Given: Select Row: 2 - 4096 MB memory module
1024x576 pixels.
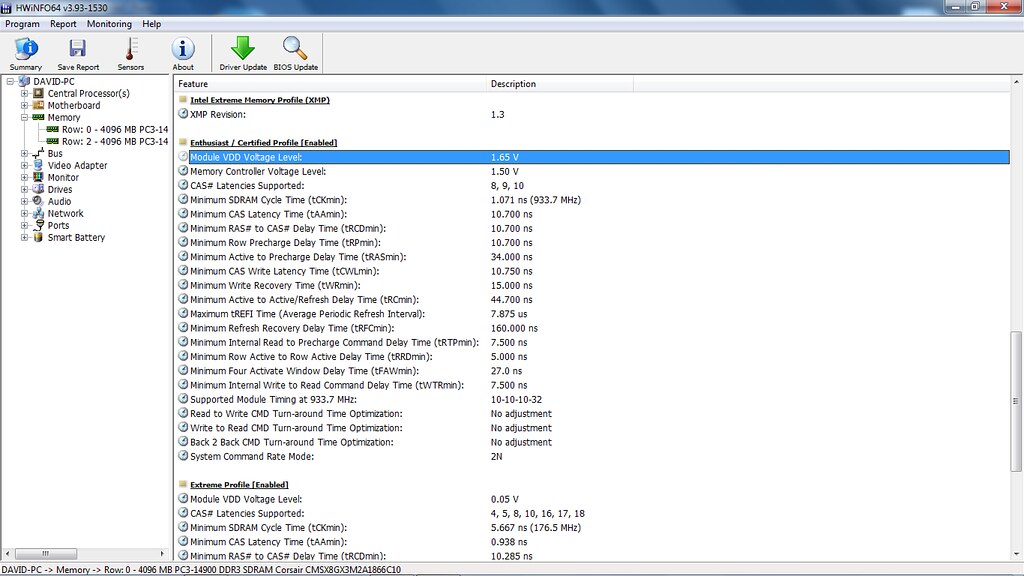Looking at the screenshot, I should (x=115, y=141).
